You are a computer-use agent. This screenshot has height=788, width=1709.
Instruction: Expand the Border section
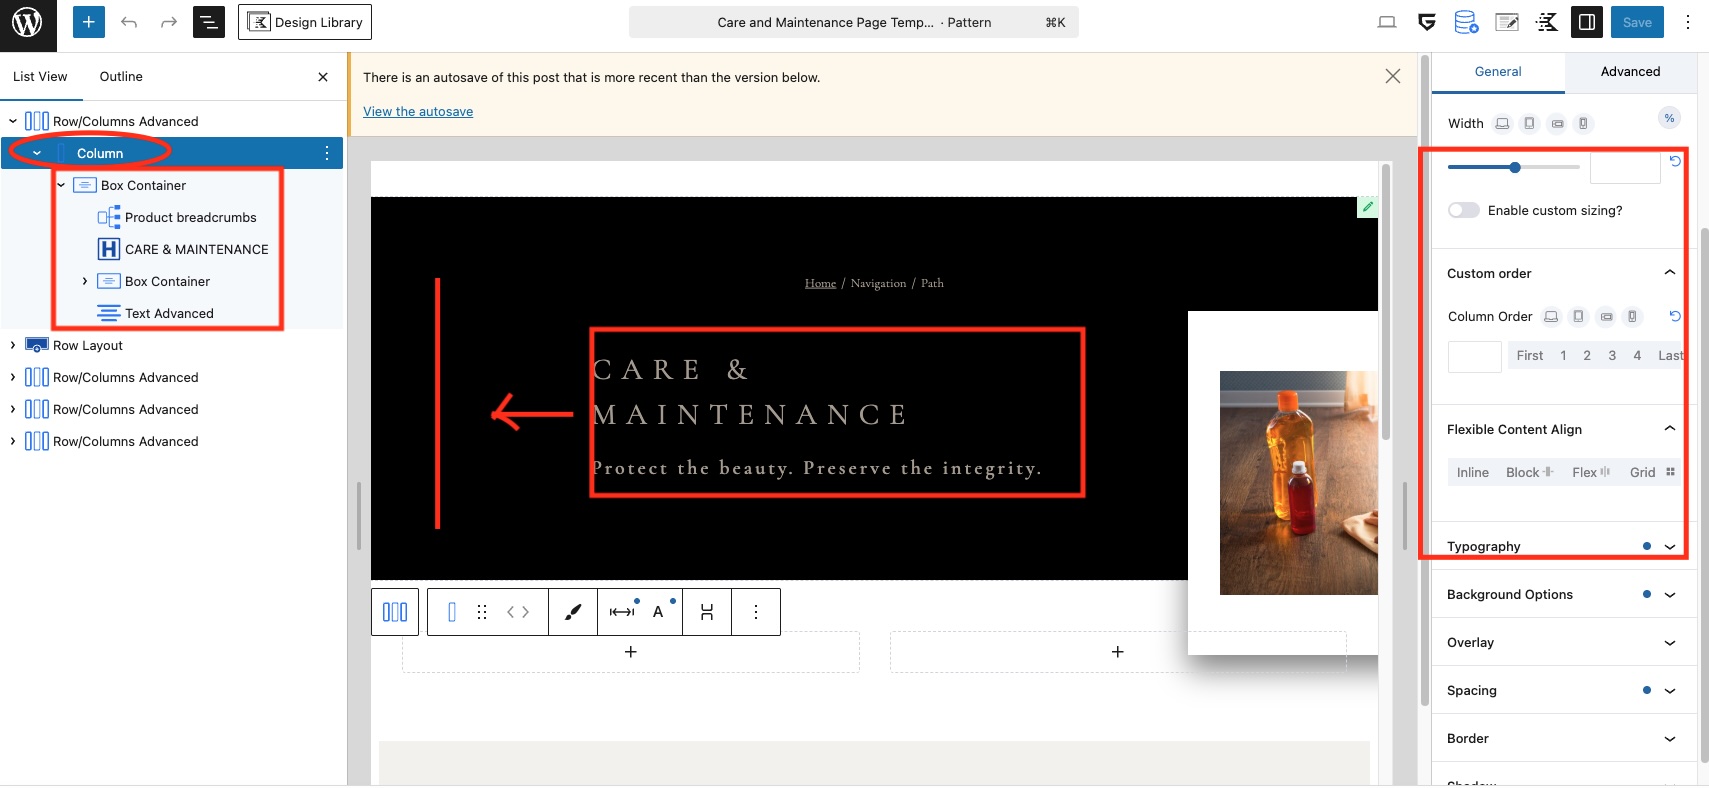(1565, 738)
